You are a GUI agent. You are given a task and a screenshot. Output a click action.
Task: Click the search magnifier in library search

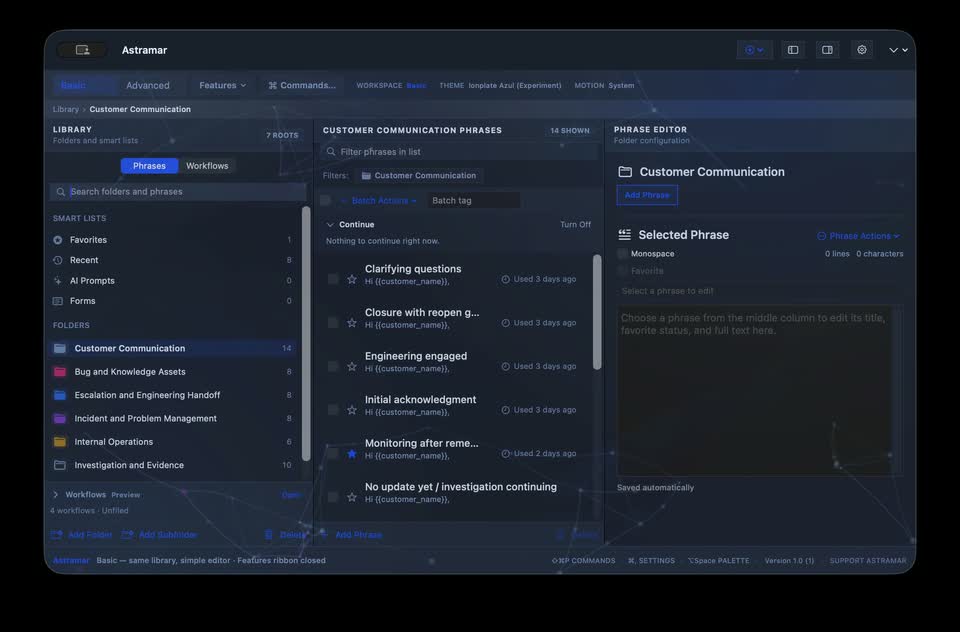(61, 192)
